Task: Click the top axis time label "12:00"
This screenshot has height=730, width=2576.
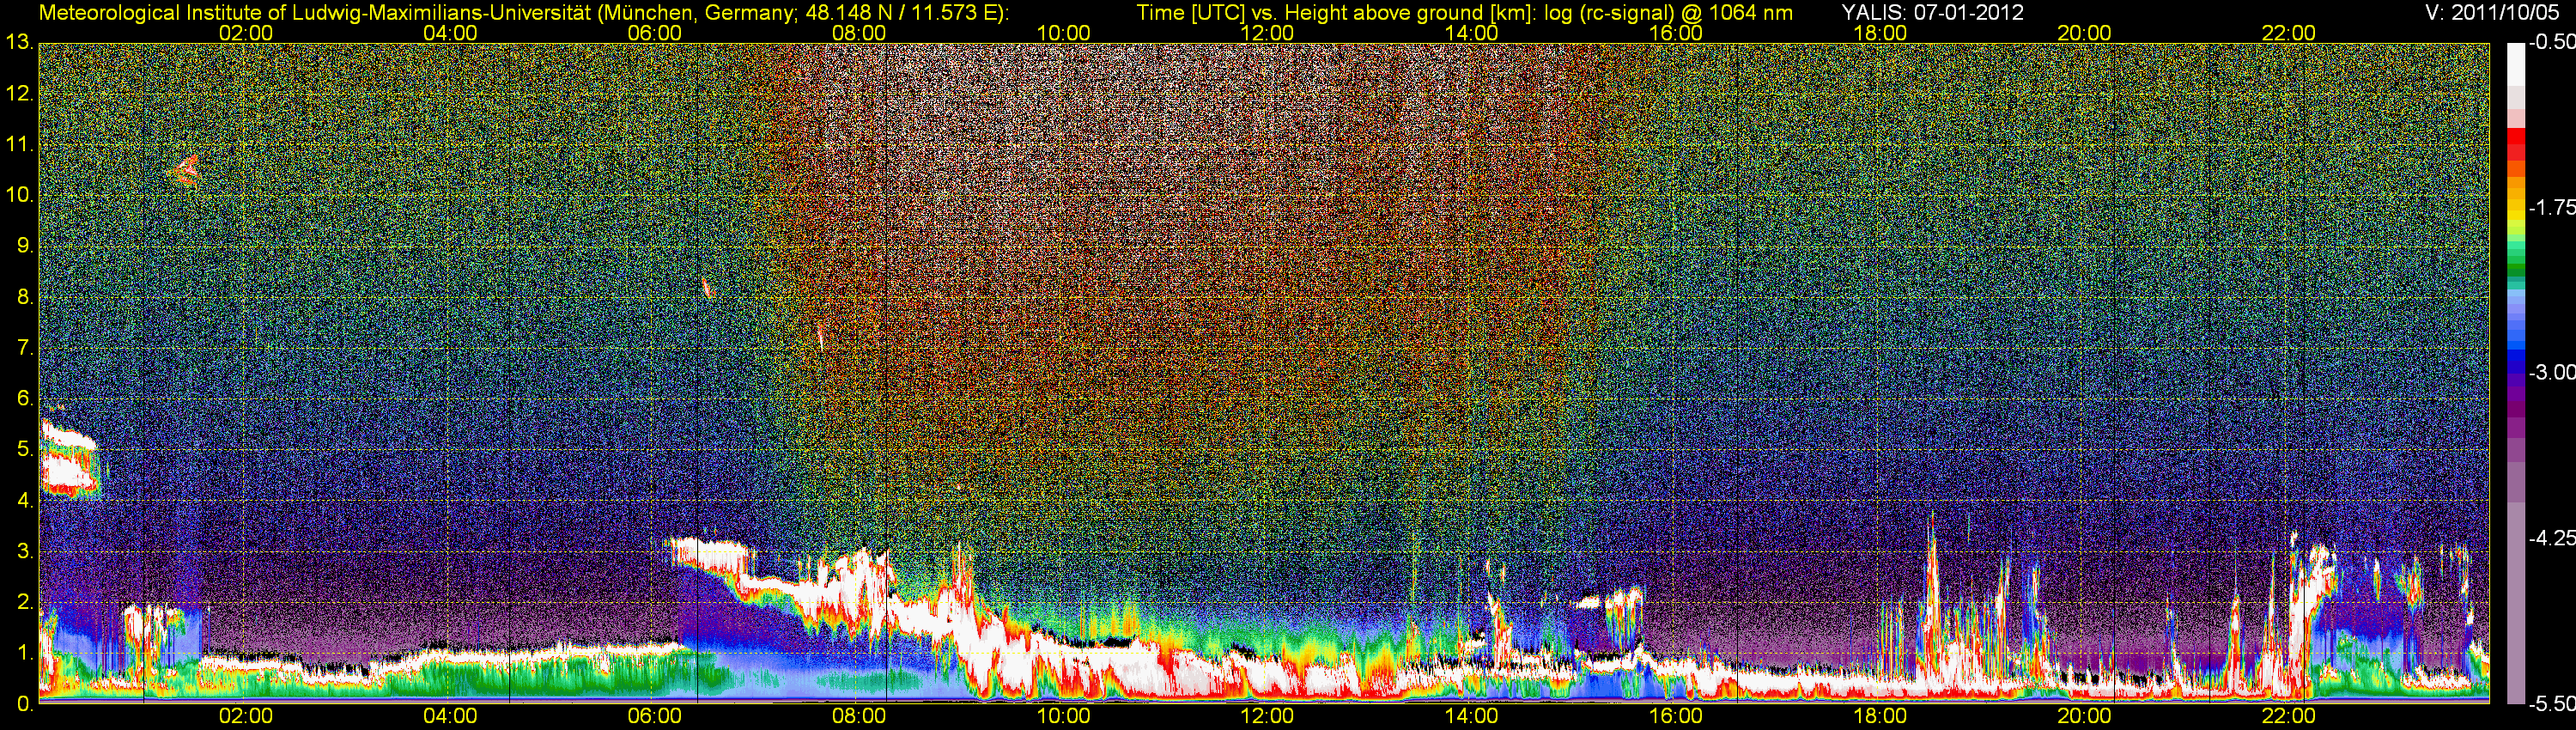Action: point(1267,33)
